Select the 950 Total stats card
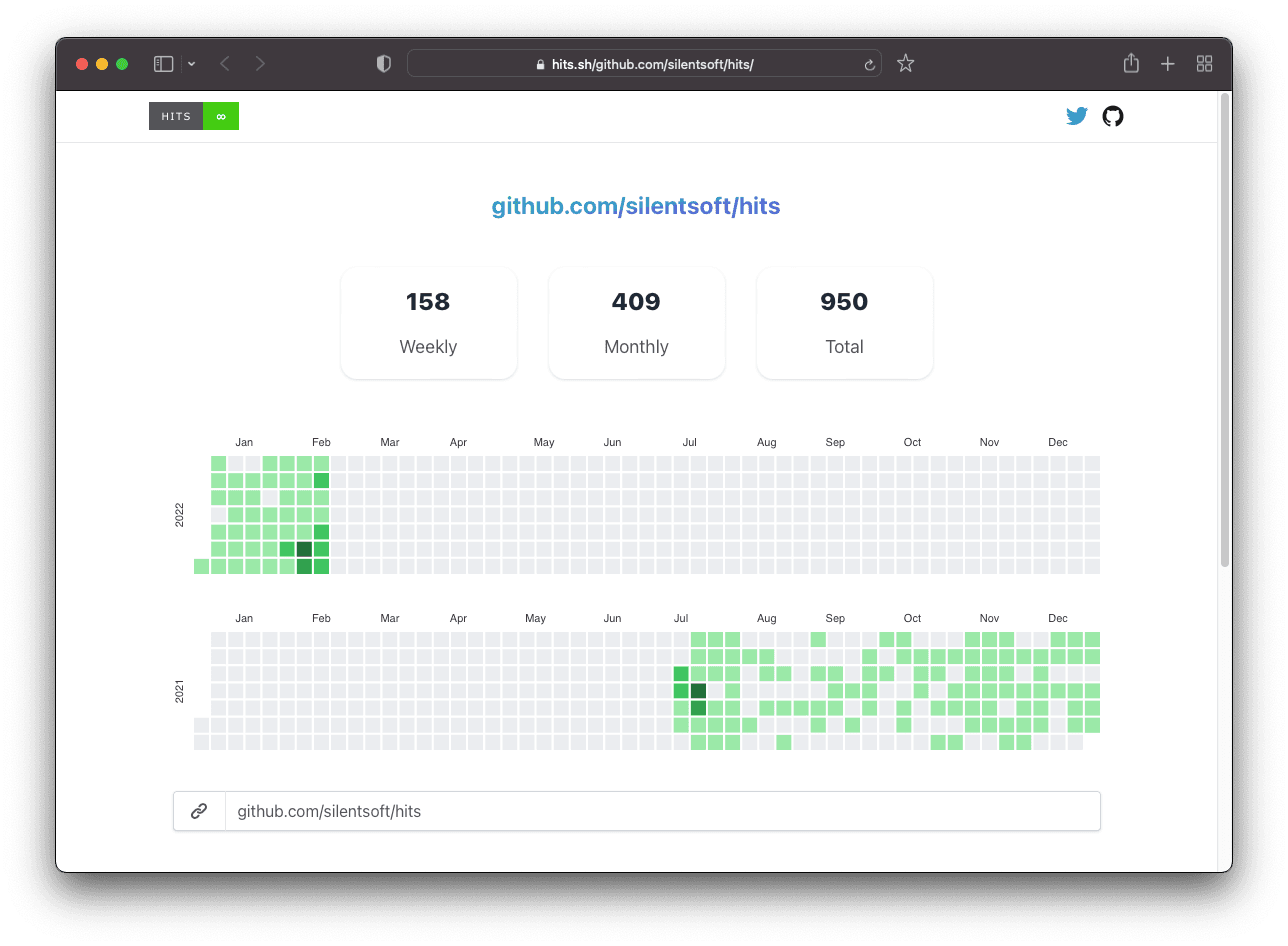 845,323
